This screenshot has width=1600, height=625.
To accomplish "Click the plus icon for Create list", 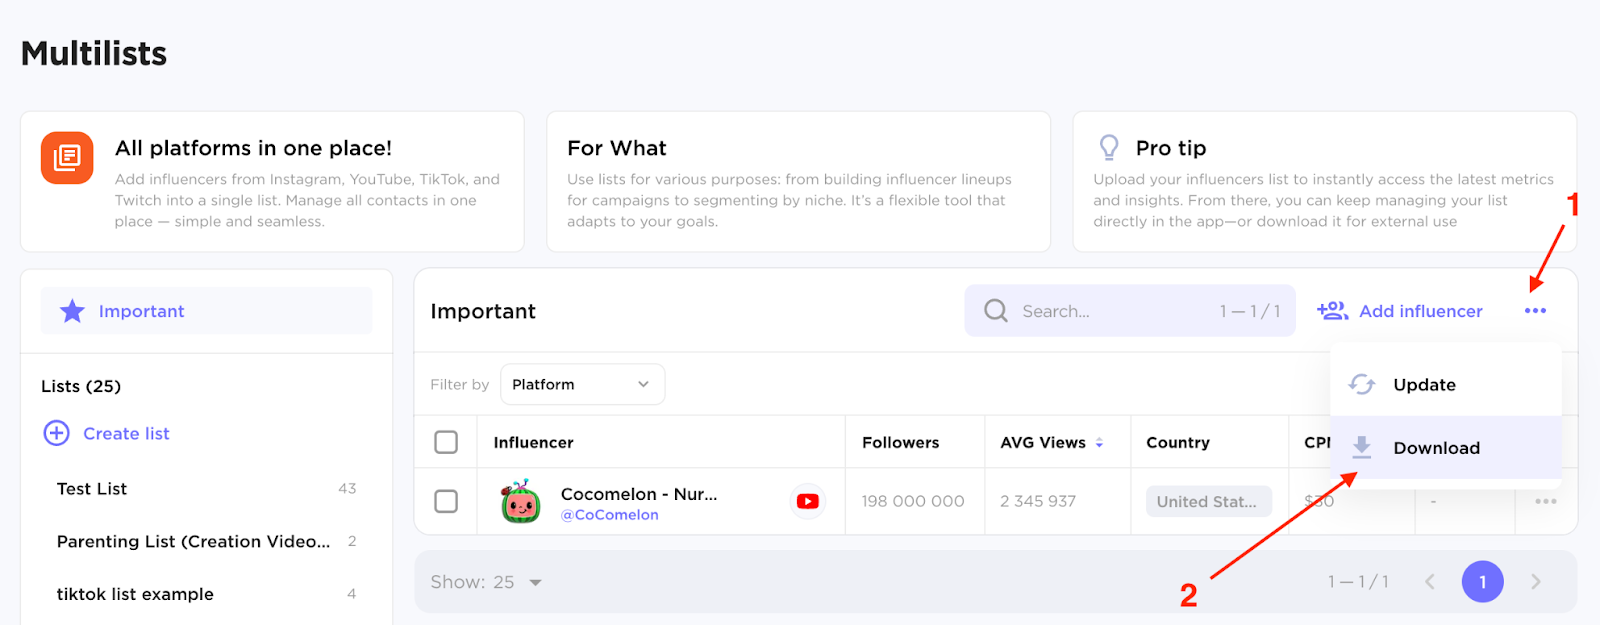I will click(x=57, y=433).
